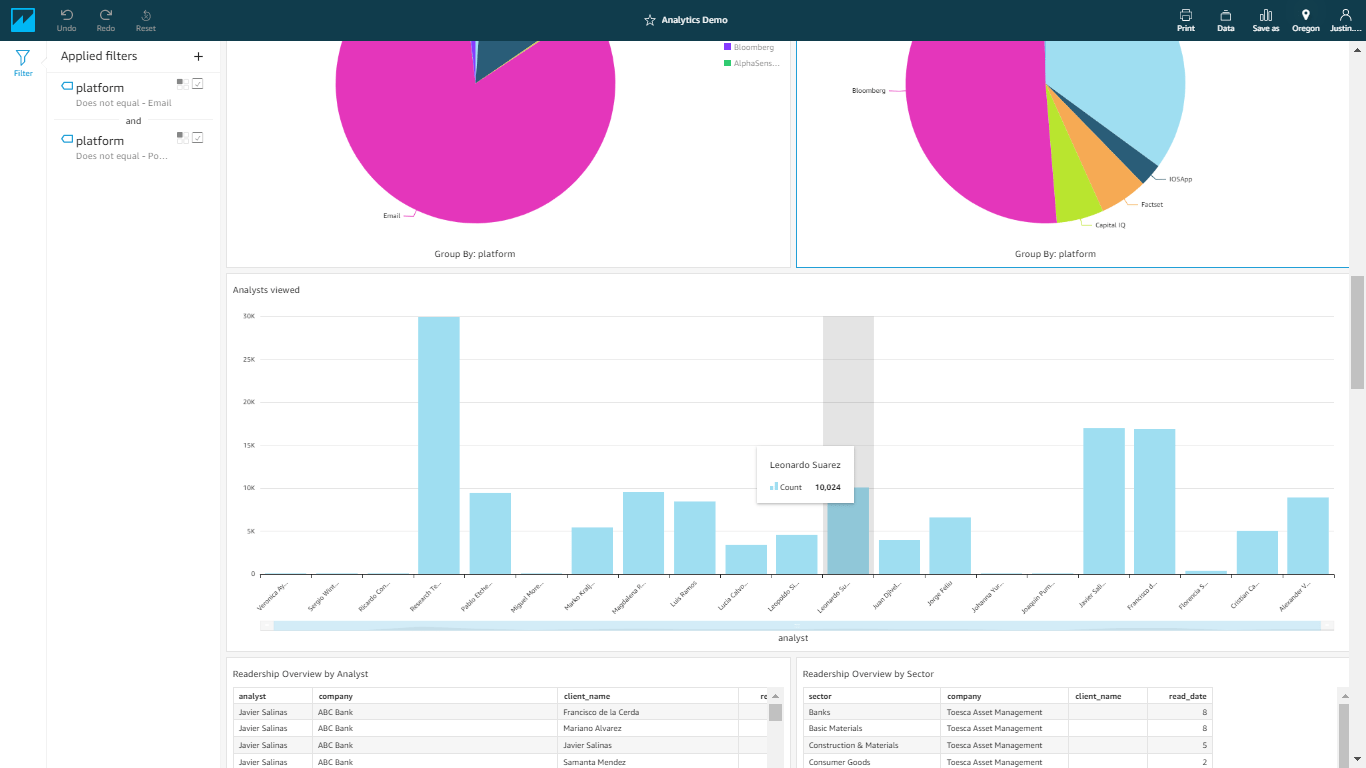Click the Bloomberg purple legend swatch

[x=727, y=47]
